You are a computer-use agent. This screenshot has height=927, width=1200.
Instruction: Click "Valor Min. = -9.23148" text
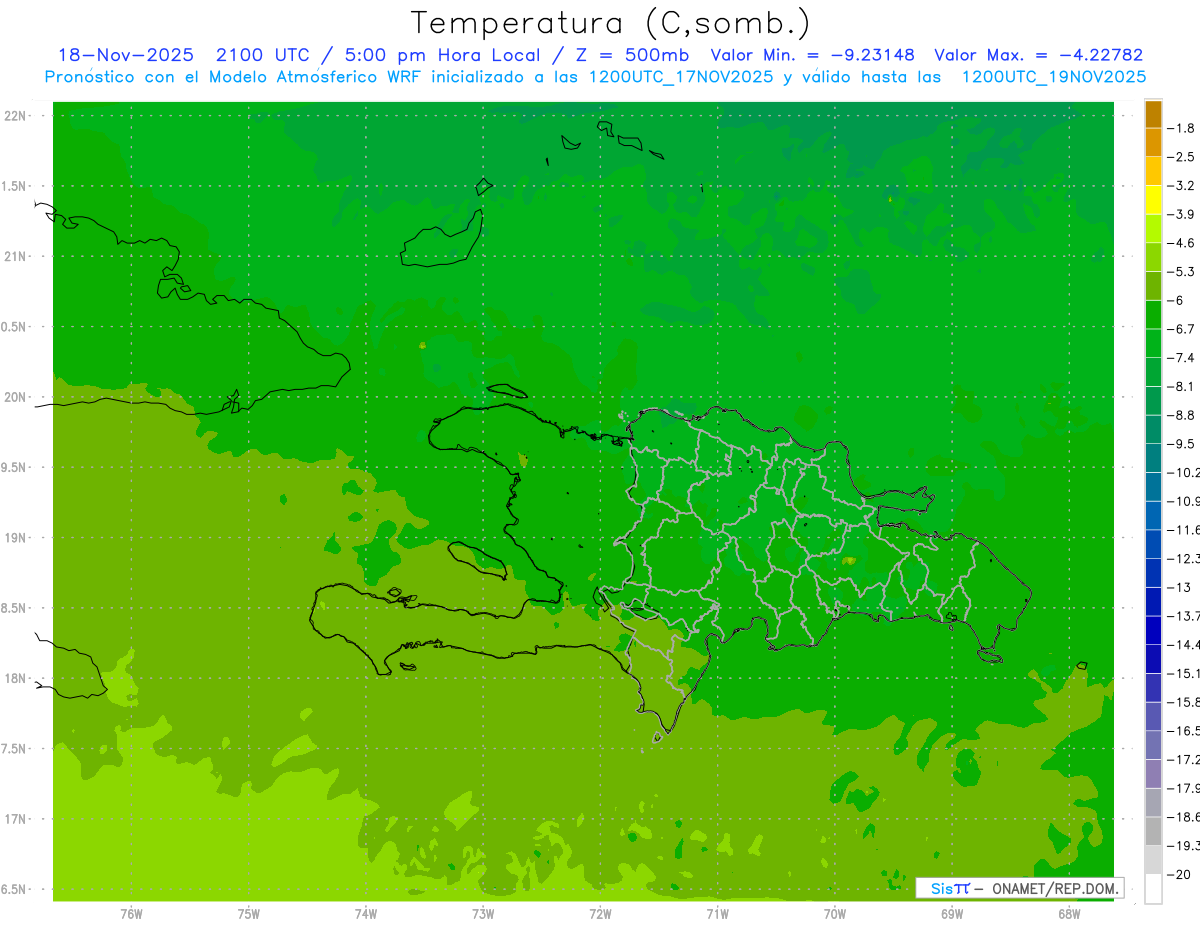812,55
